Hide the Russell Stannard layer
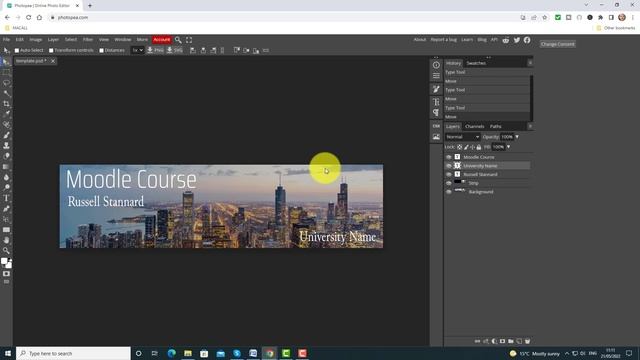The image size is (640, 360). tap(449, 174)
